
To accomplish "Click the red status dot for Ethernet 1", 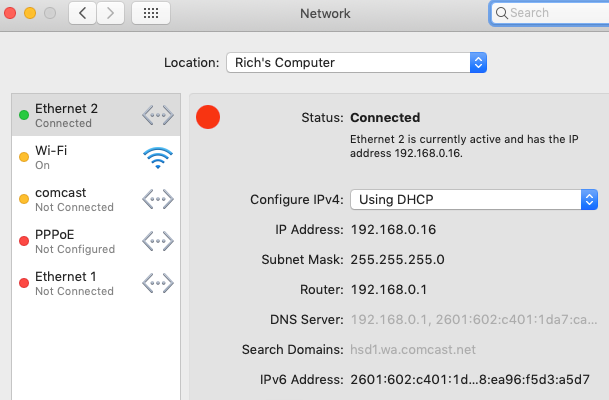I will click(24, 283).
